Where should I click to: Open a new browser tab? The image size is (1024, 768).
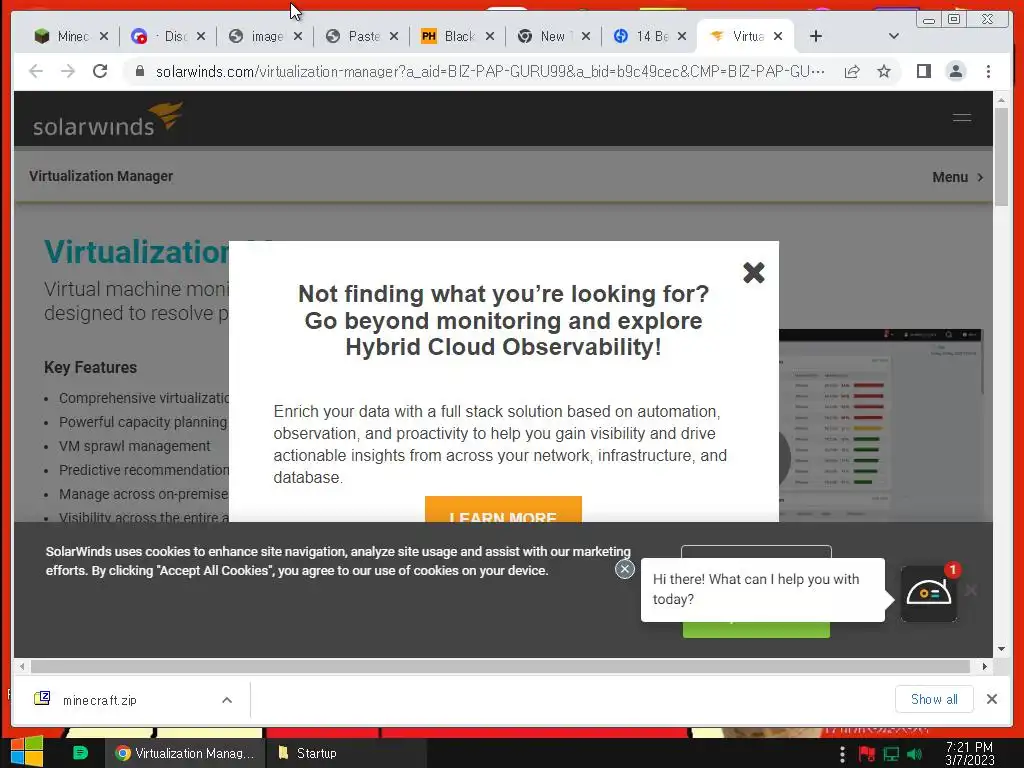coord(816,36)
